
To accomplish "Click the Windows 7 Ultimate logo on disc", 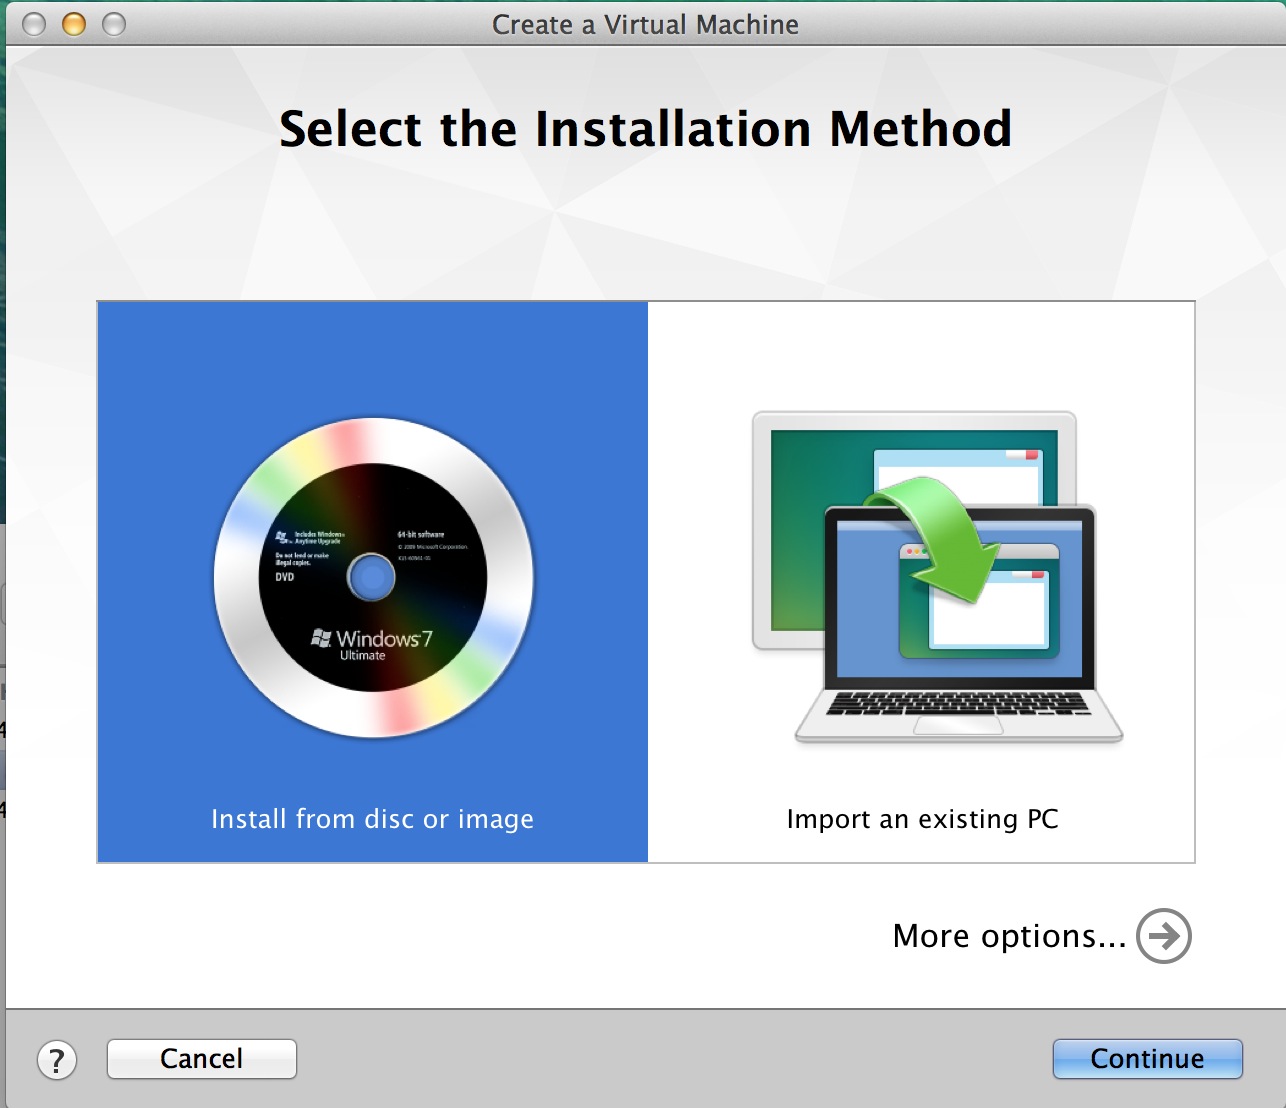I will tap(372, 643).
